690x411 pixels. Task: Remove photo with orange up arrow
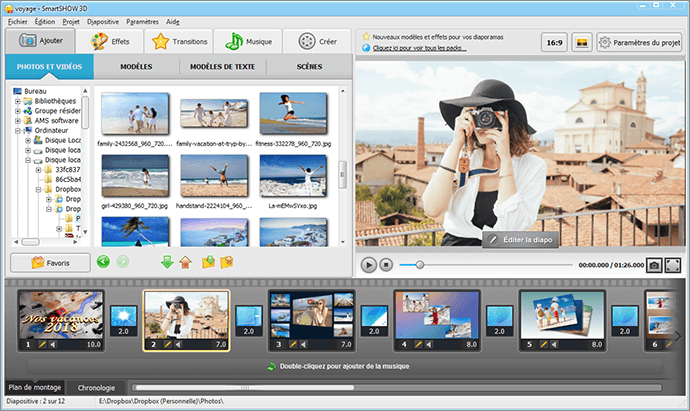coord(186,262)
